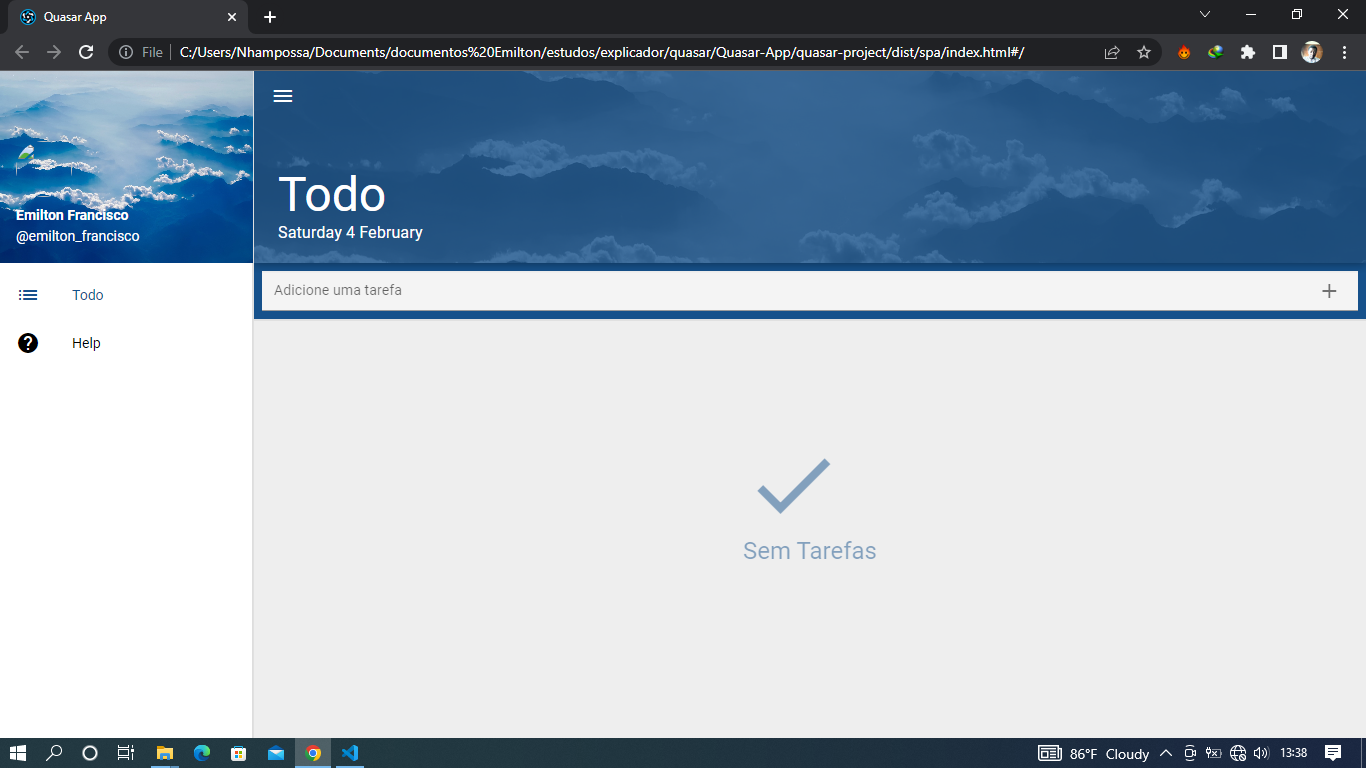Click the plus icon to add task
Viewport: 1366px width, 768px height.
[x=1329, y=291]
